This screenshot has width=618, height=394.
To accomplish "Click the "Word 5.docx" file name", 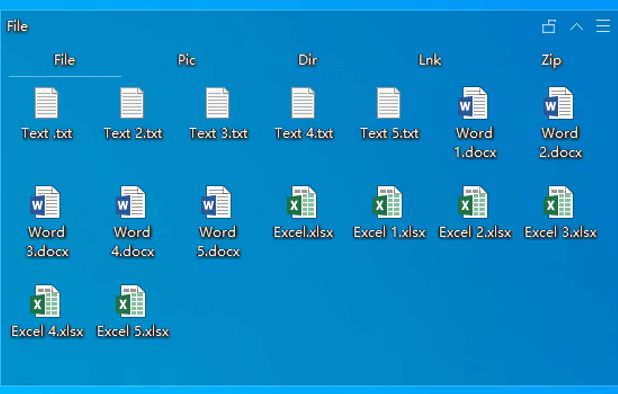I will click(218, 242).
